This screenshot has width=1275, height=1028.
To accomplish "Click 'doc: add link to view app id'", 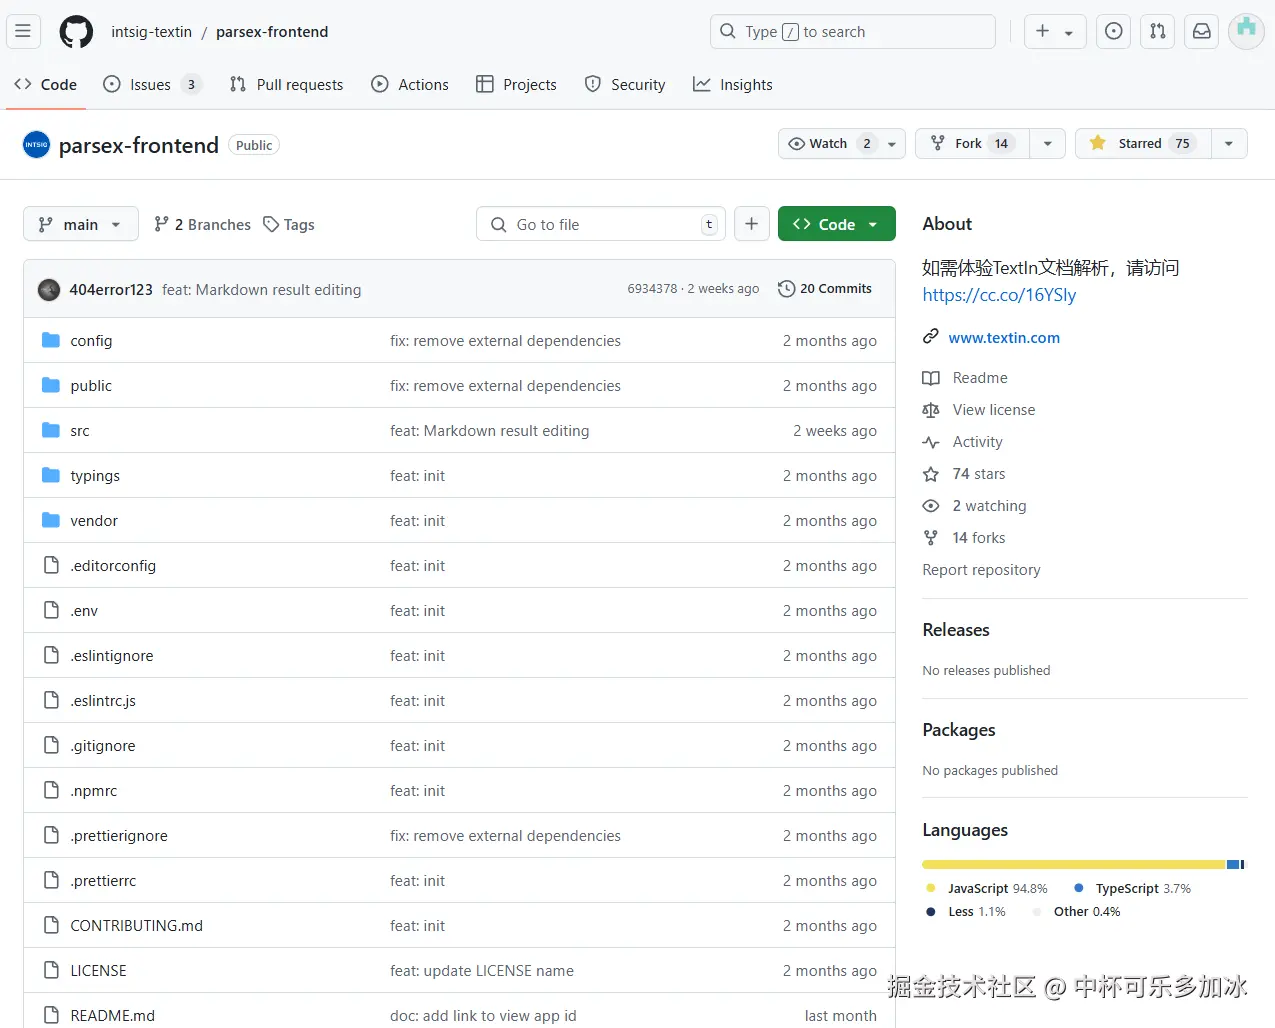I will point(483,1015).
